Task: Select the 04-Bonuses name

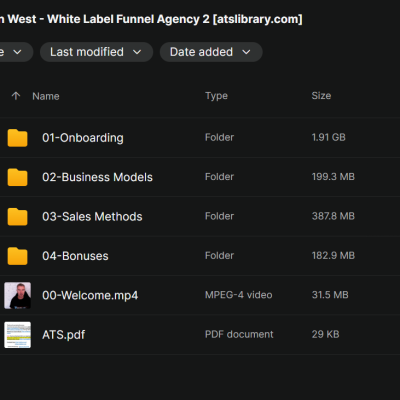Action: point(75,256)
